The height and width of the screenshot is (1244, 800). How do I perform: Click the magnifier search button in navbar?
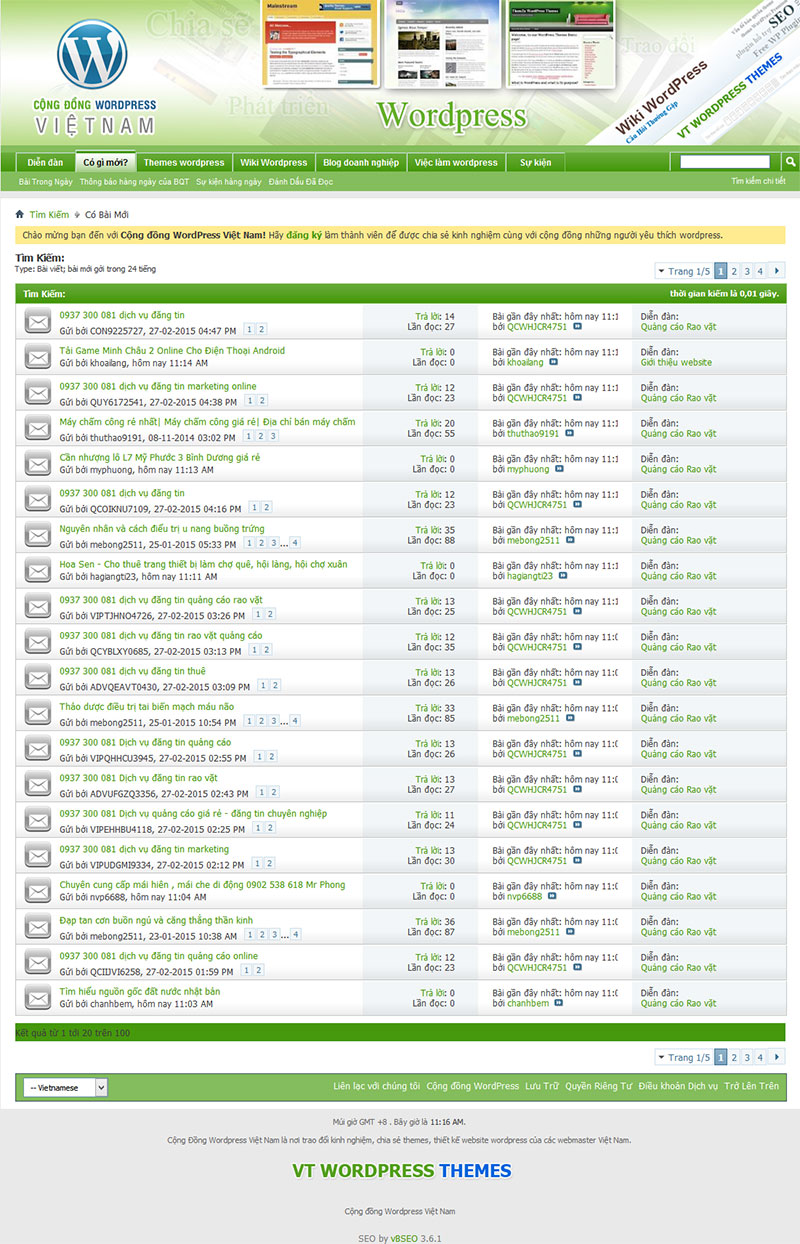pyautogui.click(x=790, y=161)
